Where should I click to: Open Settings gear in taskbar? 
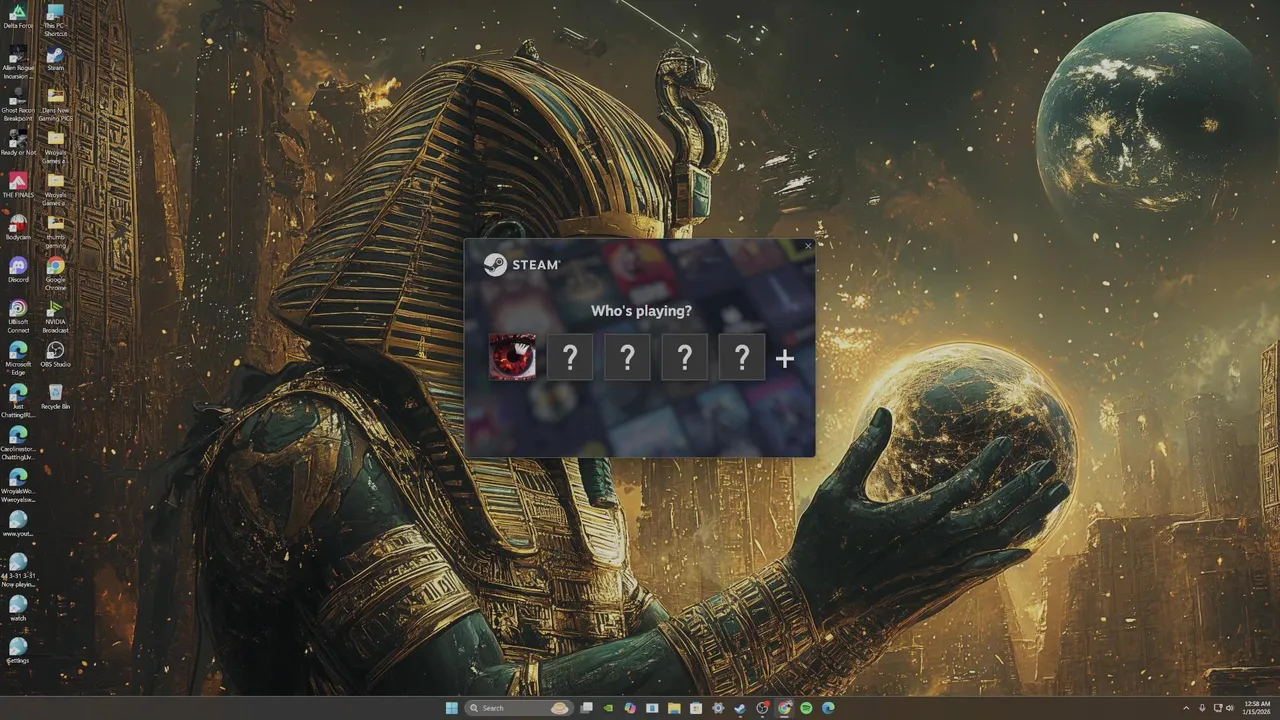coord(718,708)
